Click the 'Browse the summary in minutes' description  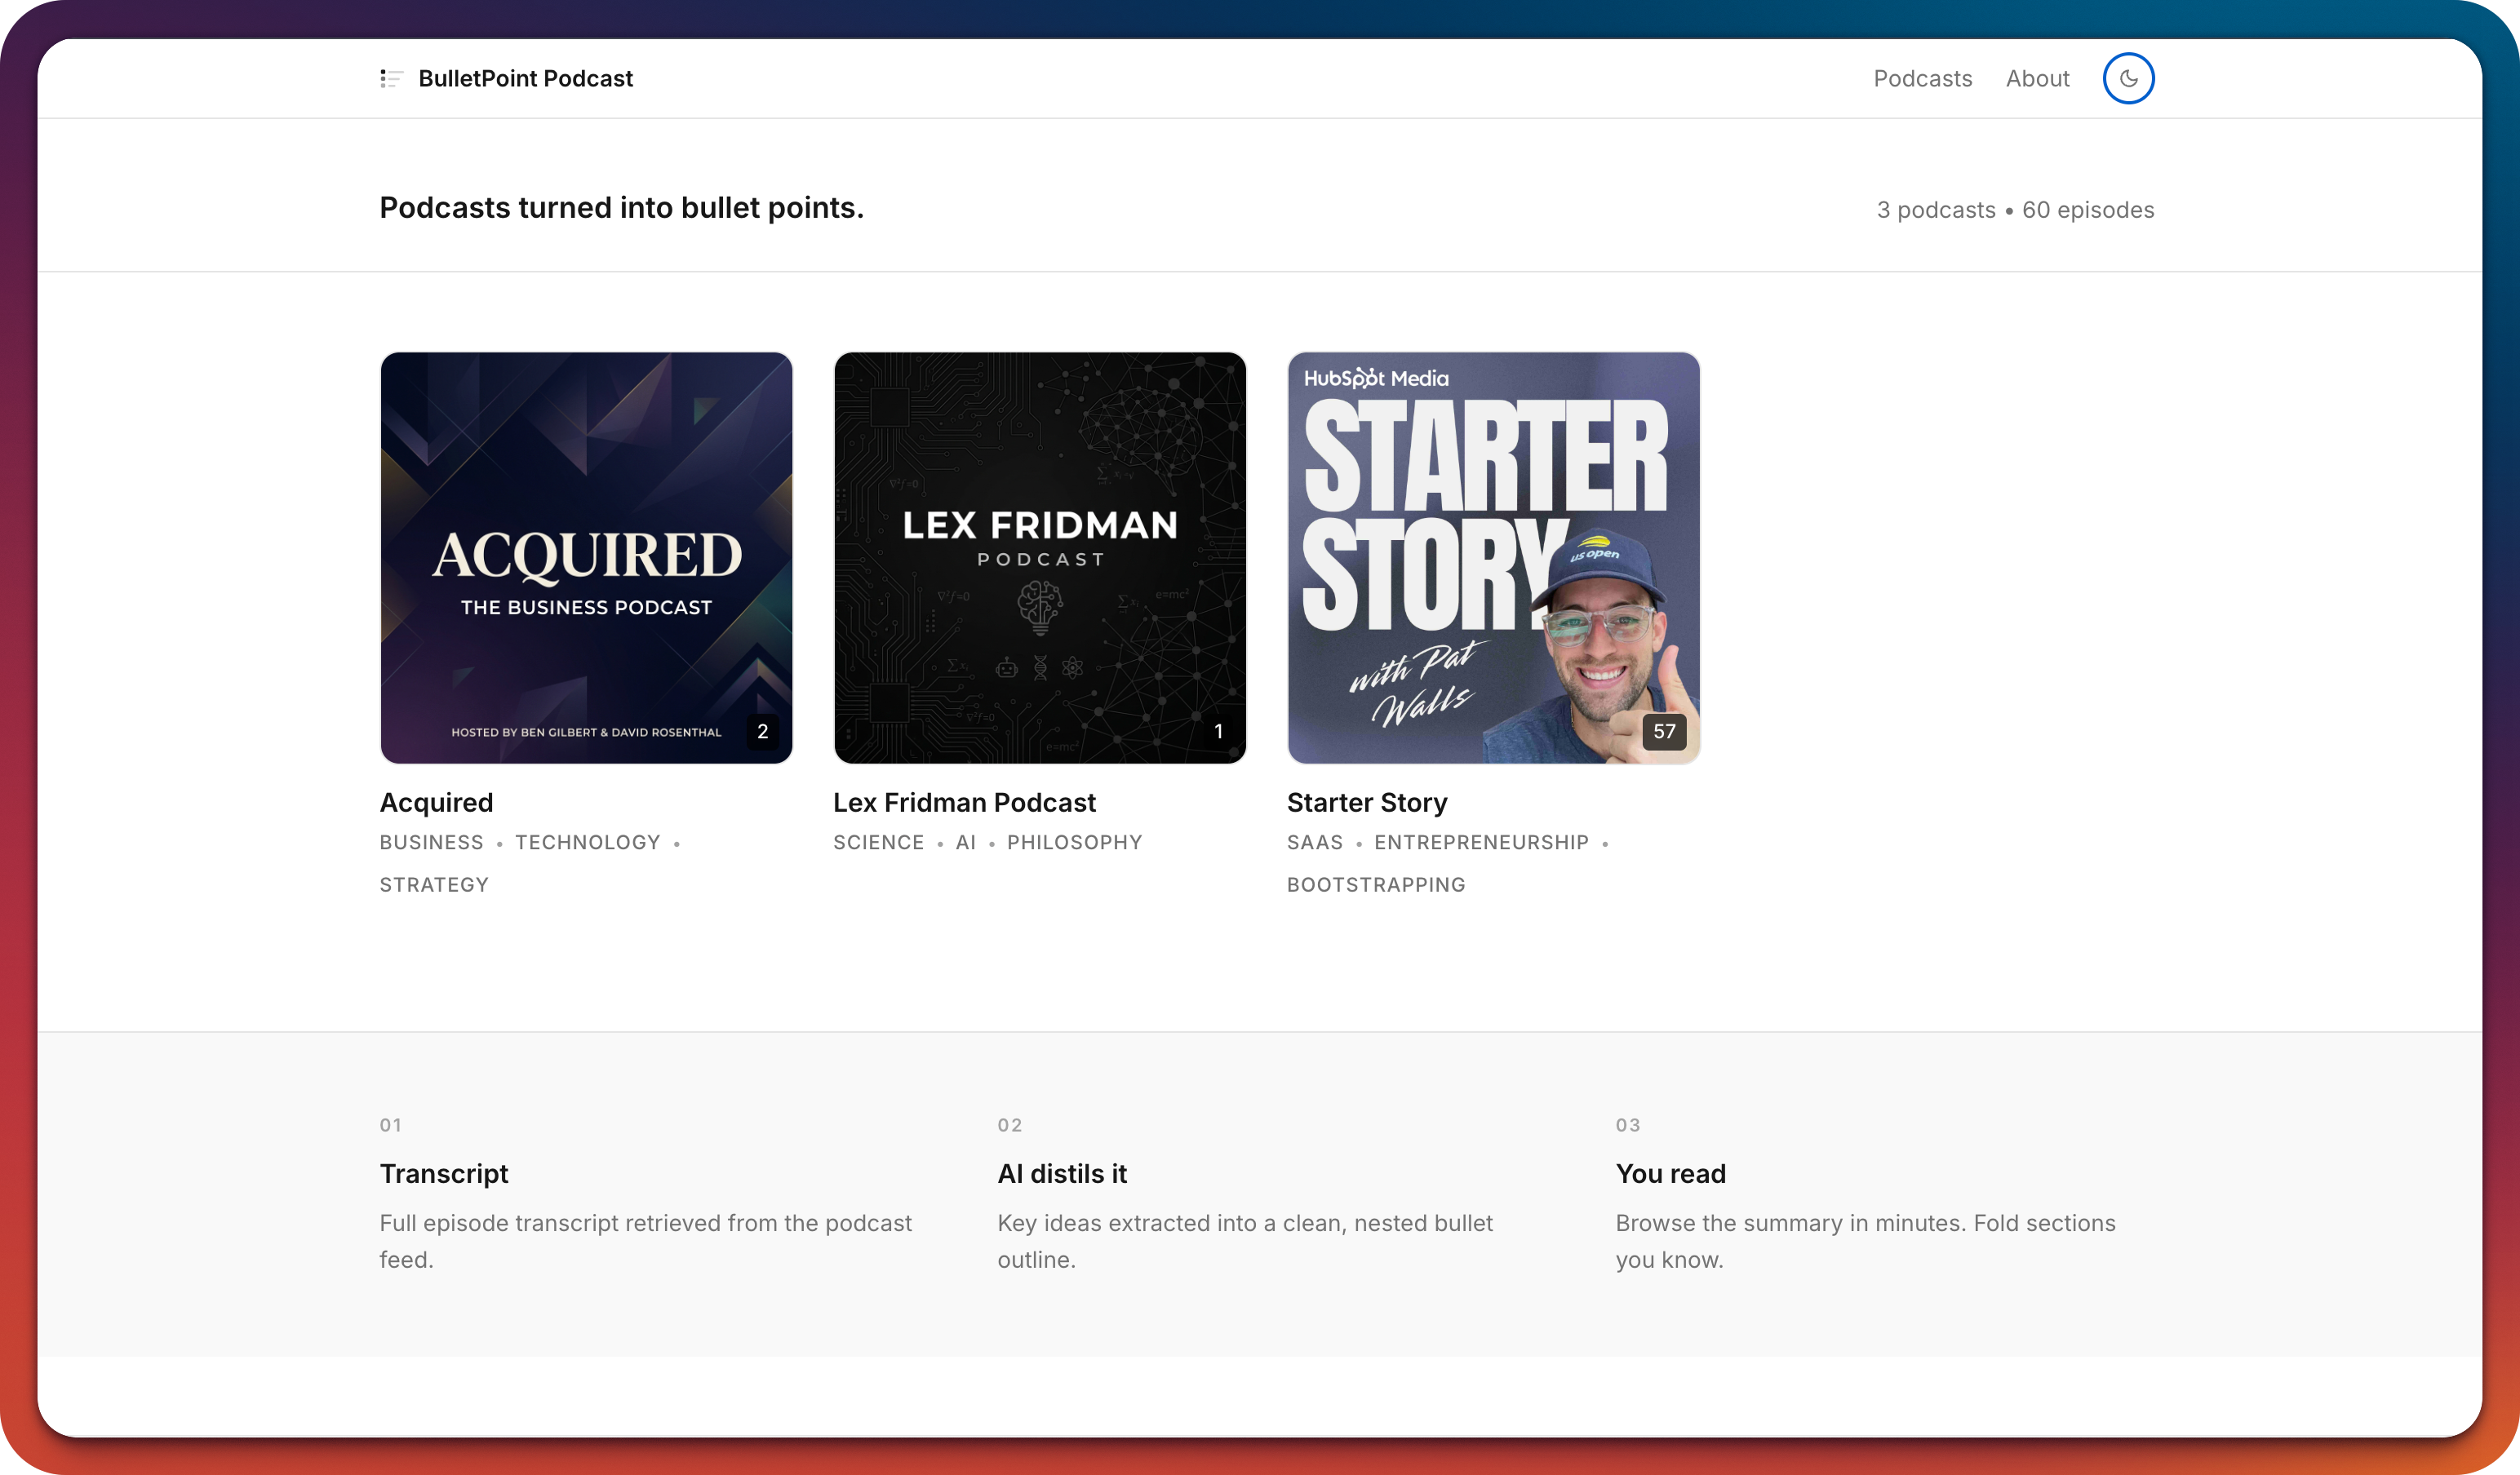pyautogui.click(x=1865, y=1241)
